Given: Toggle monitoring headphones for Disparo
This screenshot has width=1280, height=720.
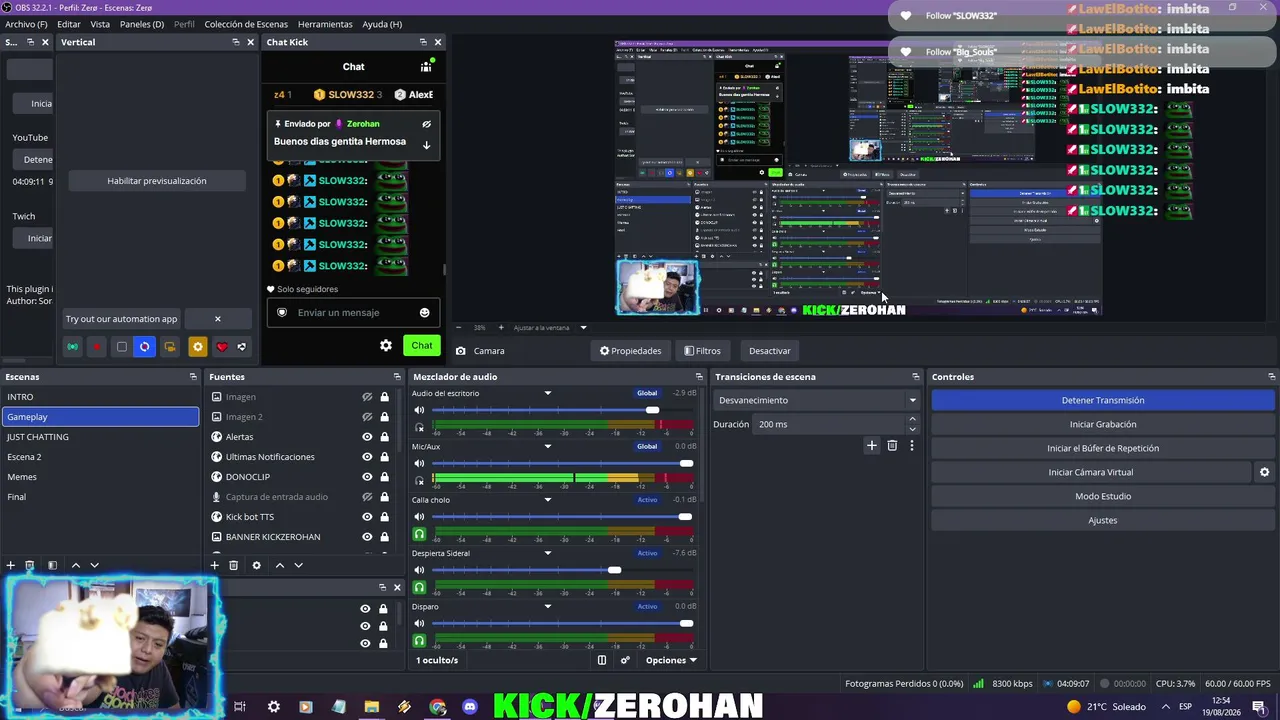Looking at the screenshot, I should [x=419, y=640].
